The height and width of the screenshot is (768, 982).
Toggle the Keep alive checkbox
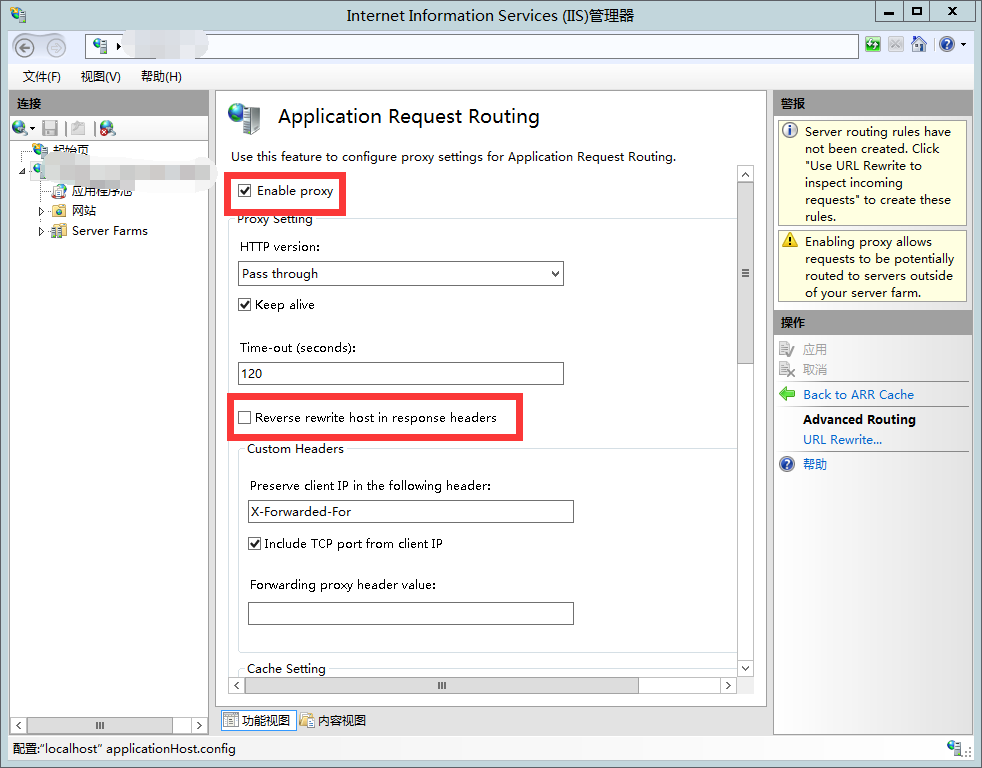coord(245,305)
